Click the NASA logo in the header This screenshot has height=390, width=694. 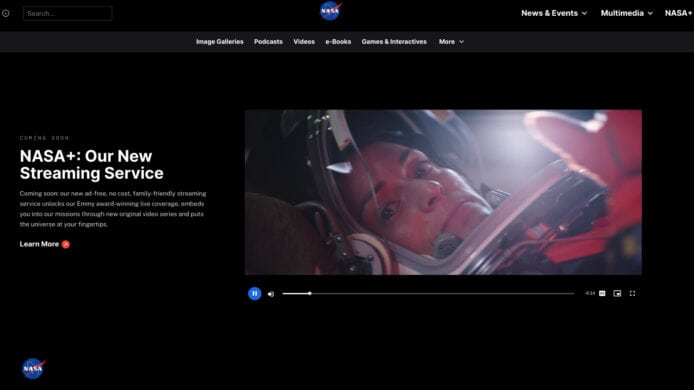[331, 11]
